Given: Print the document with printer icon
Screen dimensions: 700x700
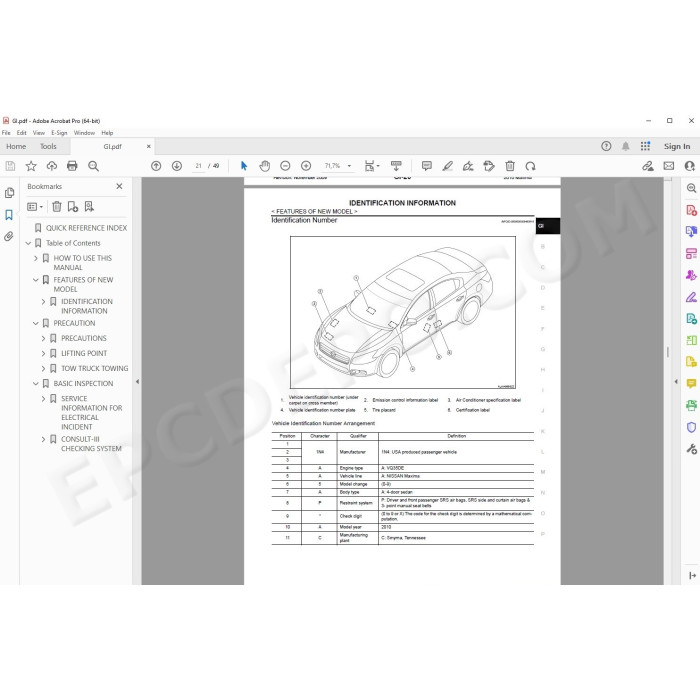Looking at the screenshot, I should point(72,166).
